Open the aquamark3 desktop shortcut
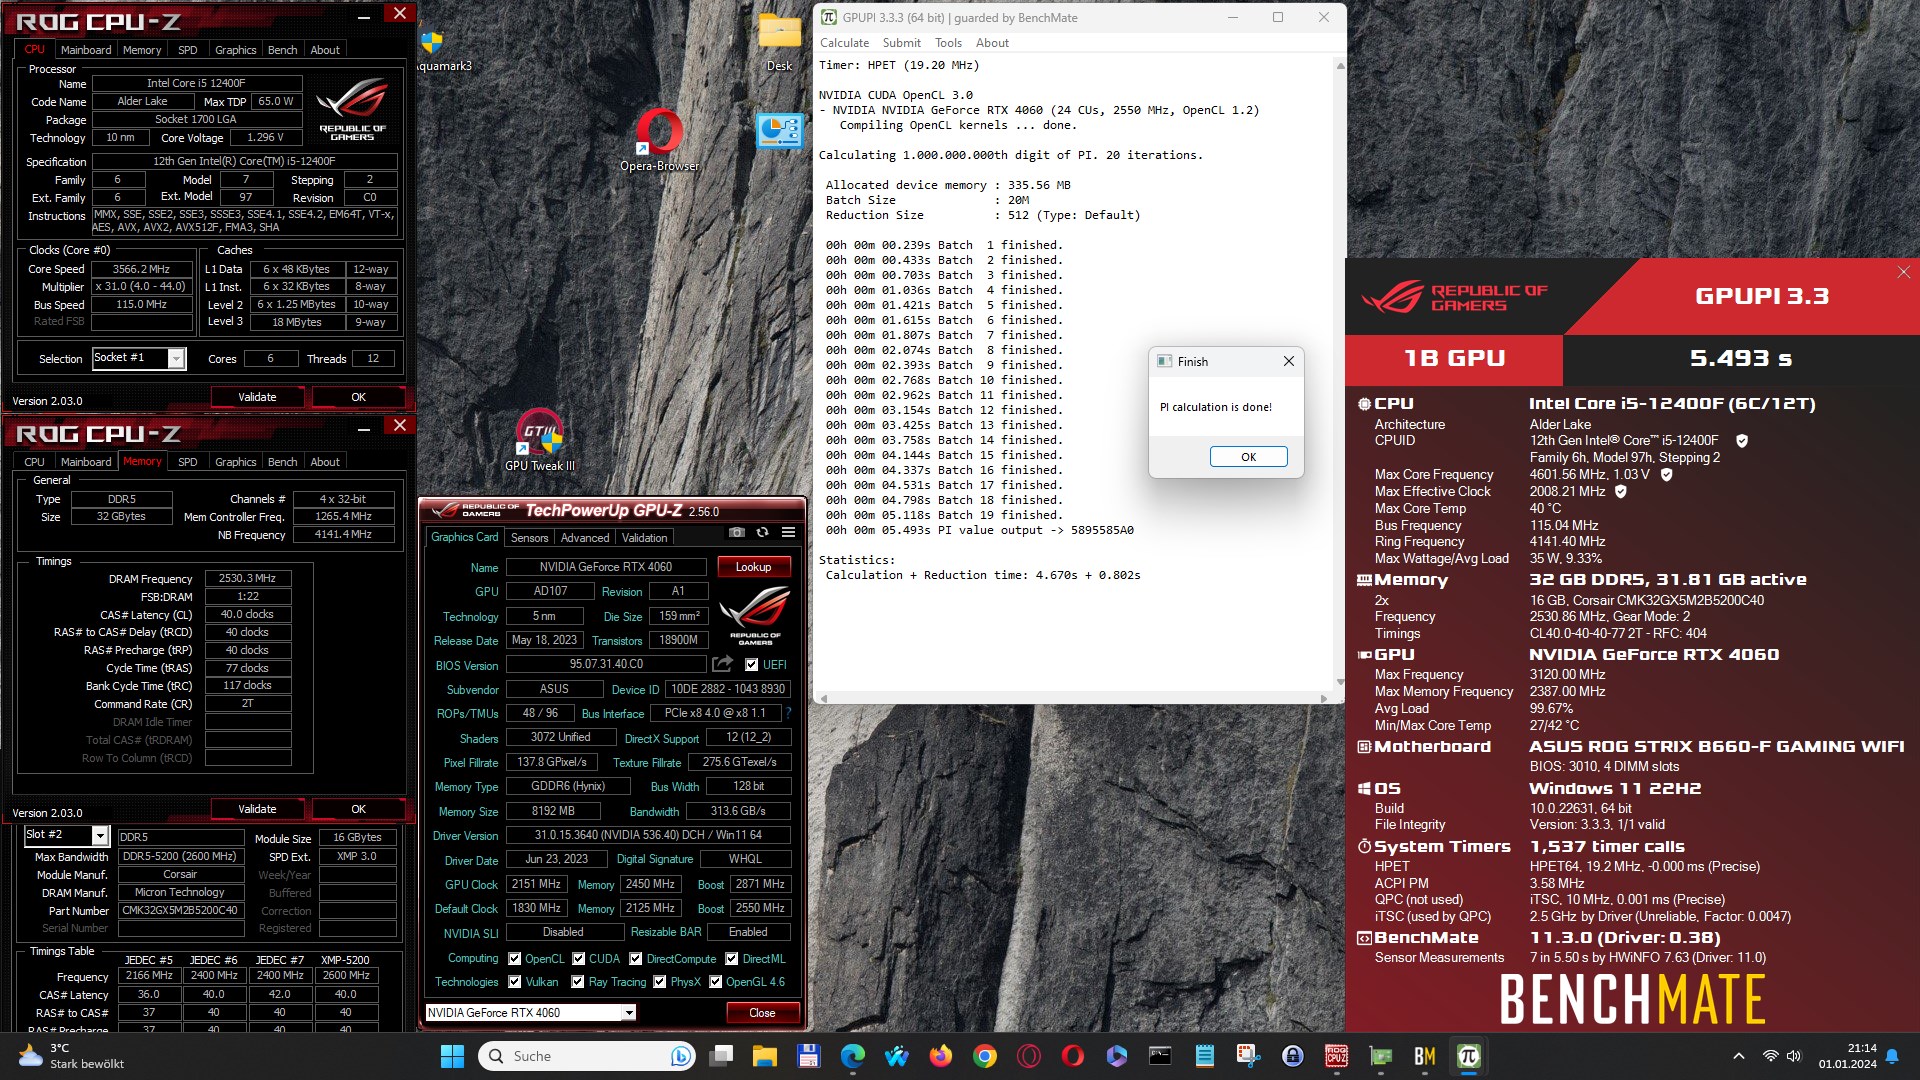The image size is (1920, 1080). [x=443, y=50]
